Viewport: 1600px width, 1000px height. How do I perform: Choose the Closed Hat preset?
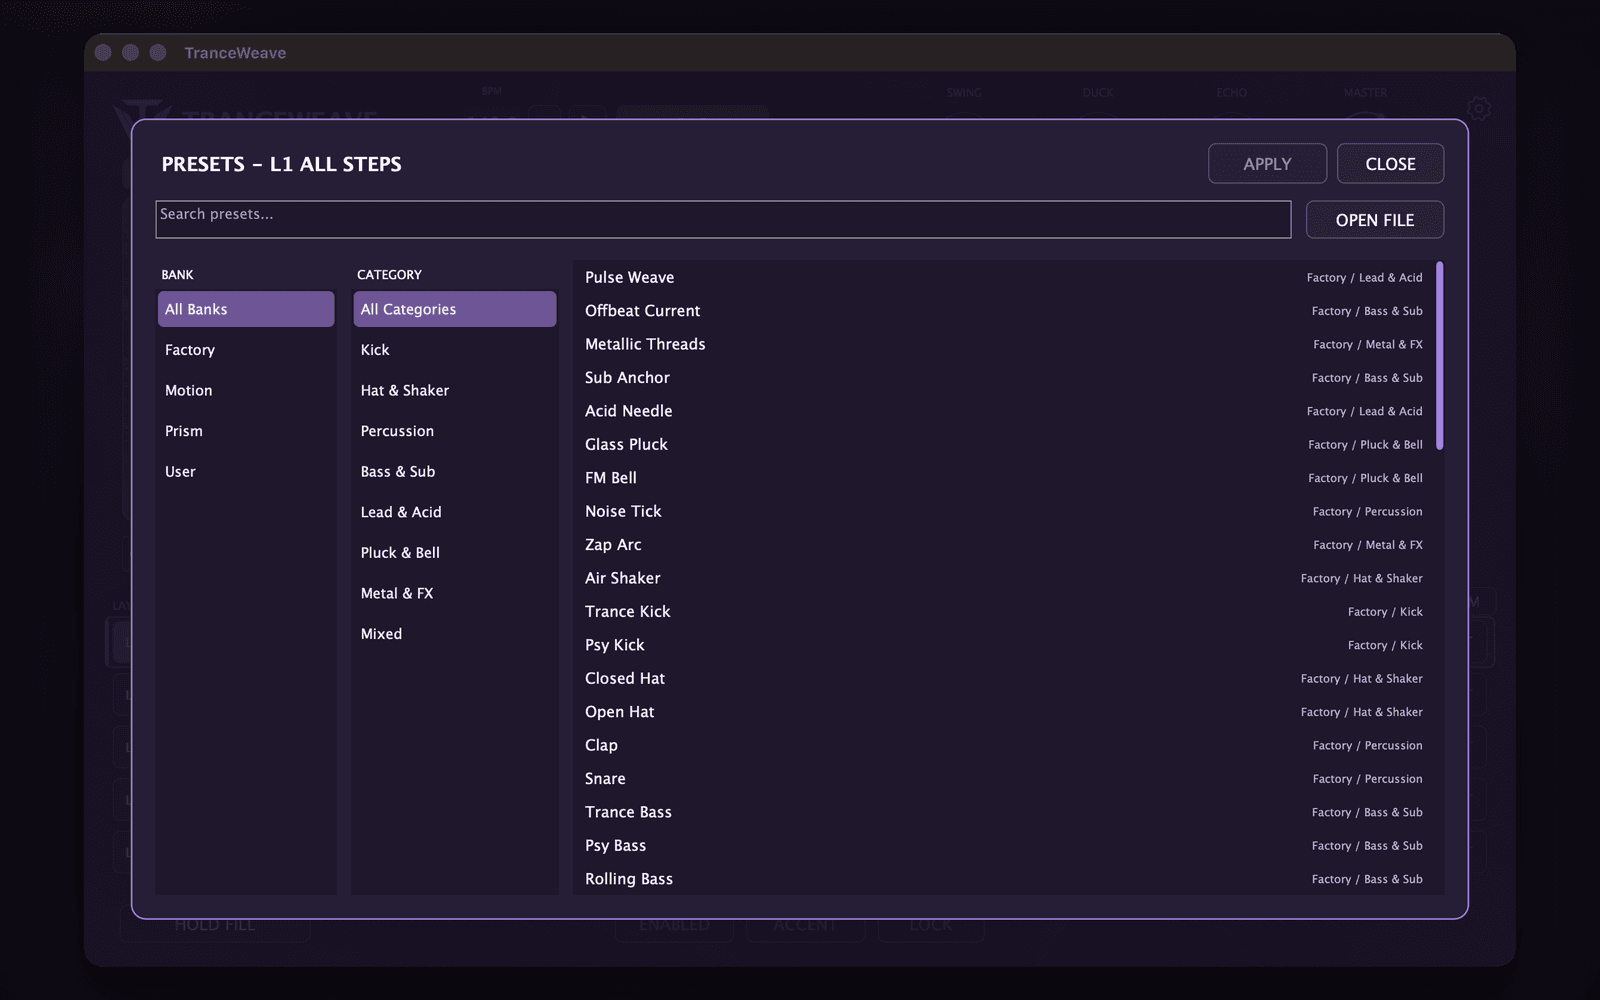pos(1004,678)
